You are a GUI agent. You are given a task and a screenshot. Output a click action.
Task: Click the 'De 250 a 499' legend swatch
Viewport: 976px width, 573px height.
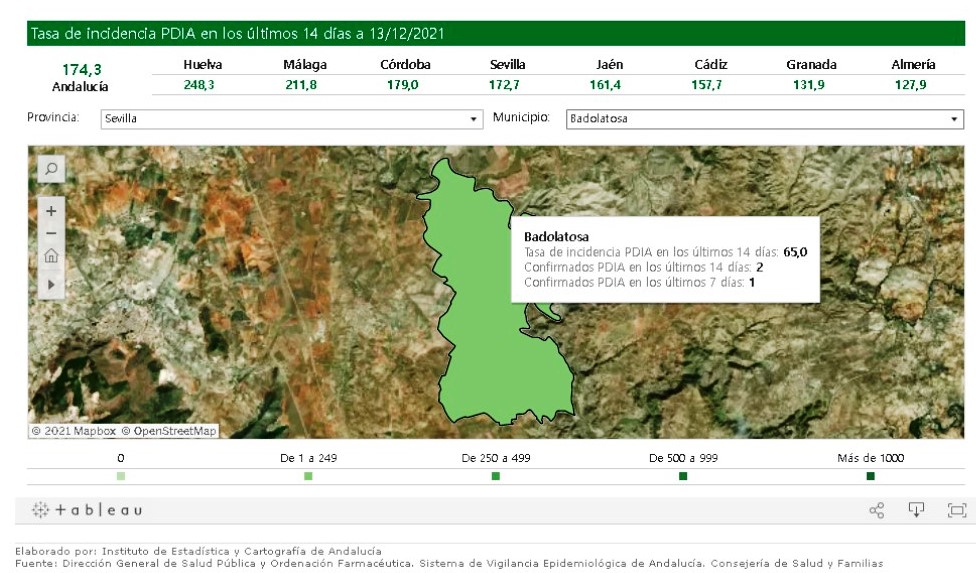[x=496, y=476]
